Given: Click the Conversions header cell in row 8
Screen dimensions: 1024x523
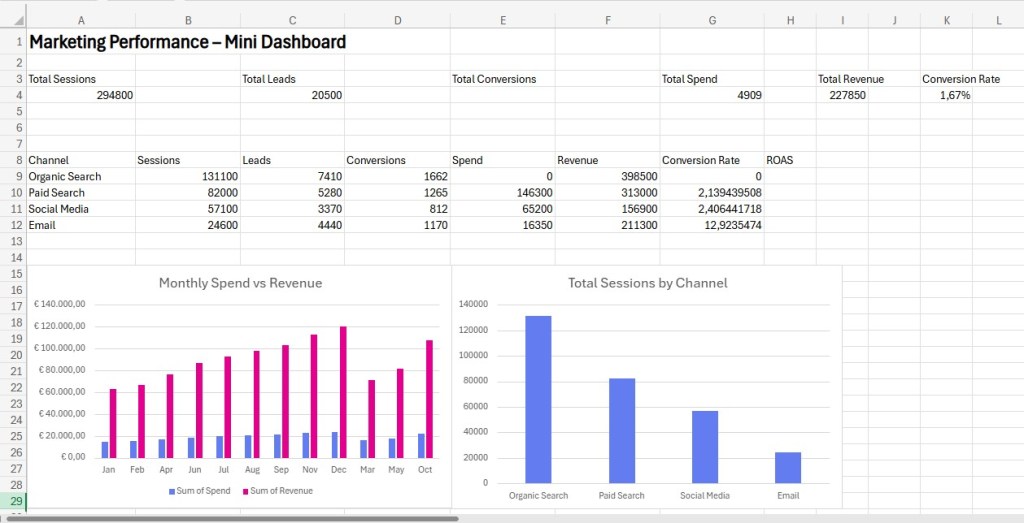Looking at the screenshot, I should coord(397,160).
